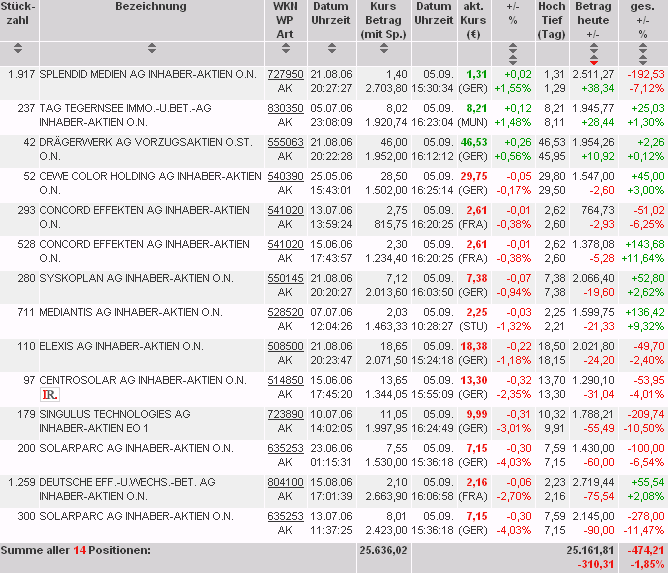Click the red active descending sort arrow
Image resolution: width=668 pixels, height=573 pixels.
coord(594,61)
